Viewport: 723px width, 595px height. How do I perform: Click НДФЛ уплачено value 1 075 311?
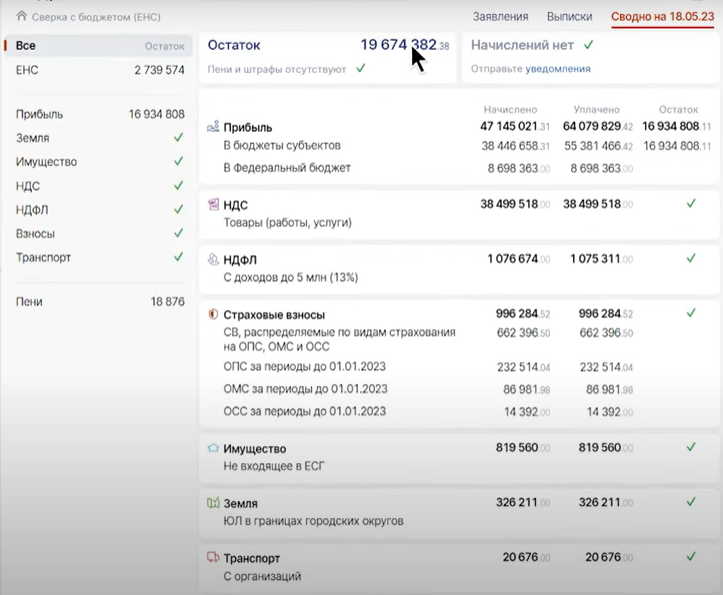tap(601, 259)
